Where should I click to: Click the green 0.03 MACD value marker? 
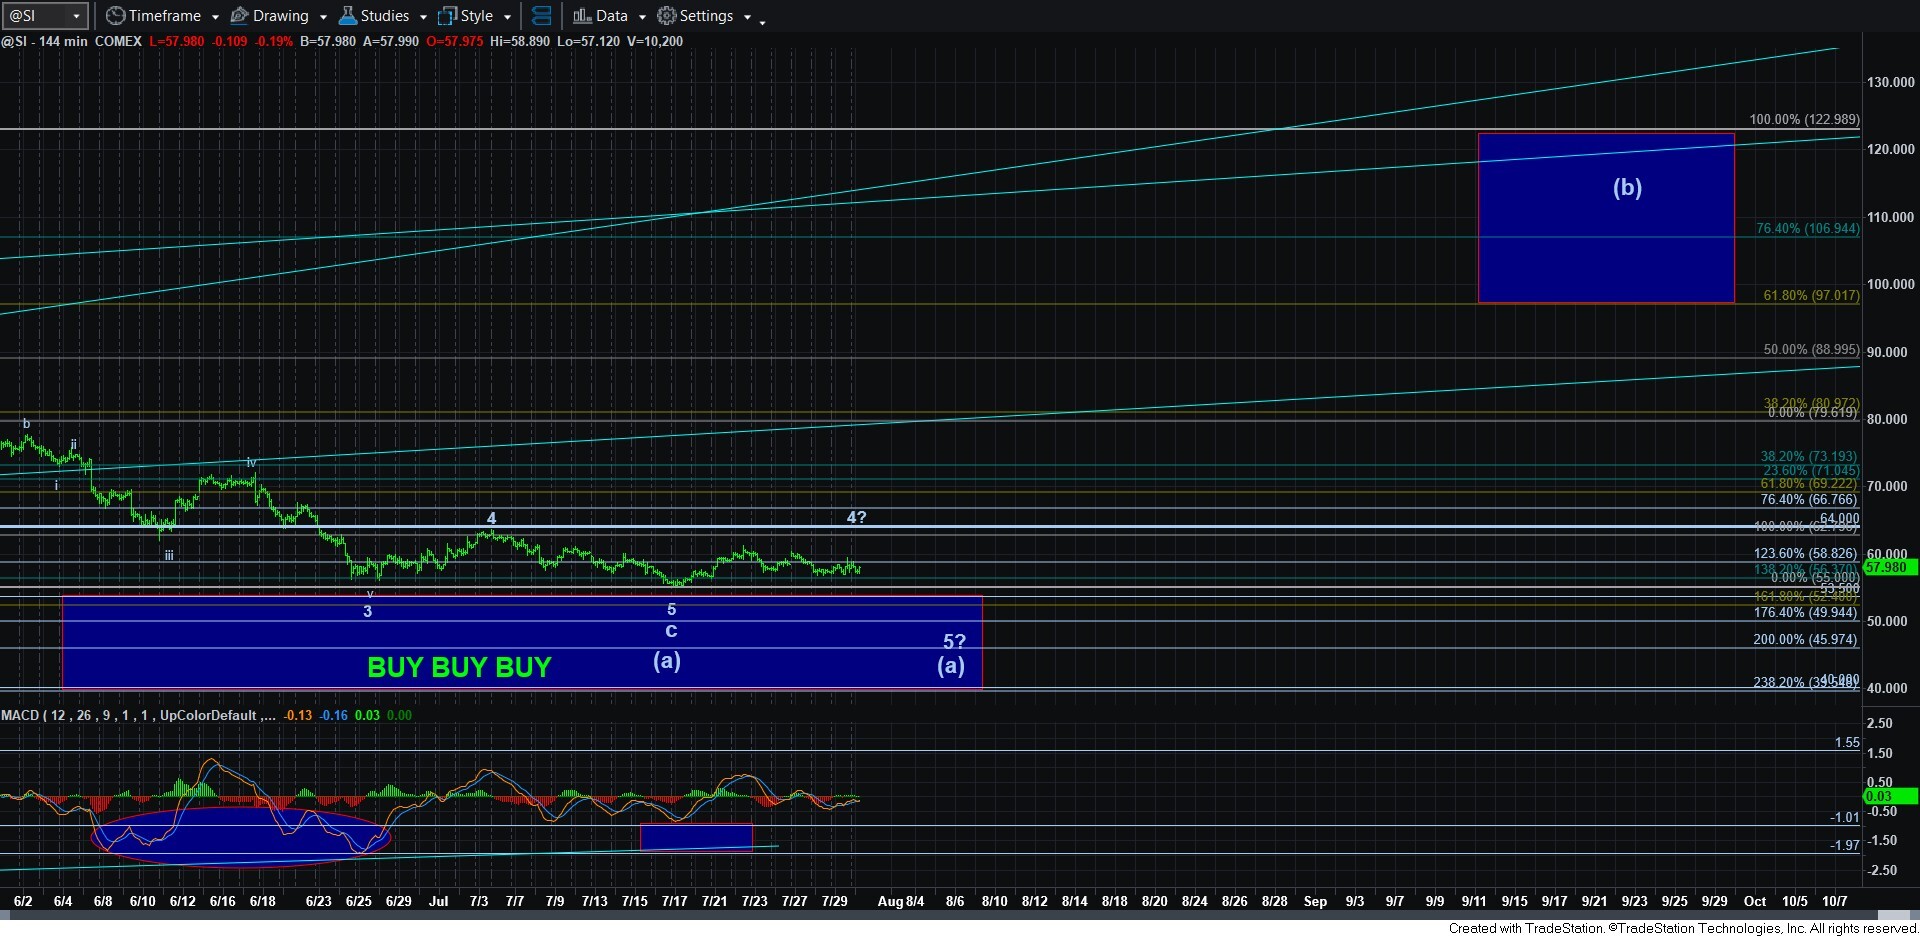[1890, 796]
